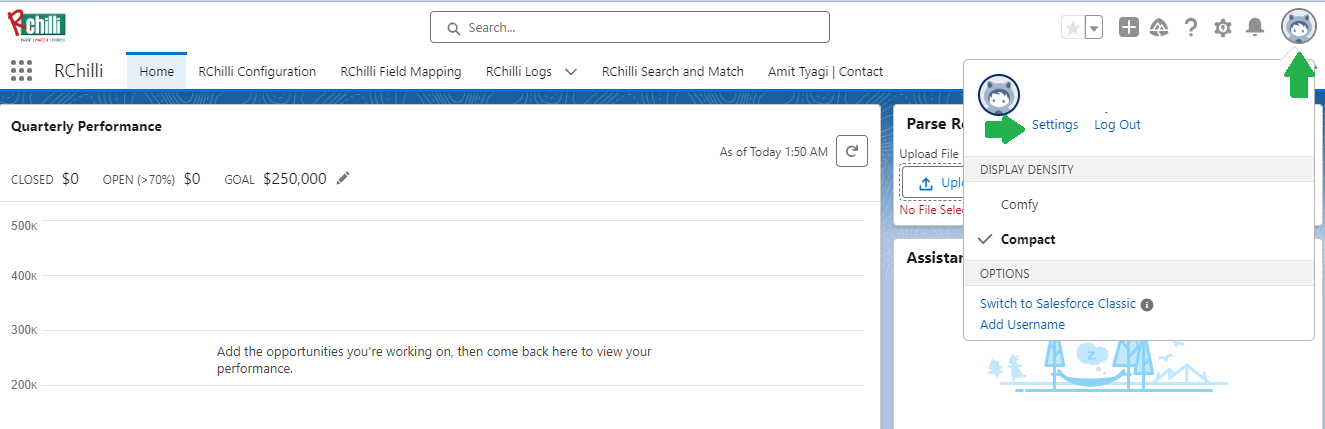Open the notifications bell
This screenshot has height=429, width=1325.
click(1254, 28)
